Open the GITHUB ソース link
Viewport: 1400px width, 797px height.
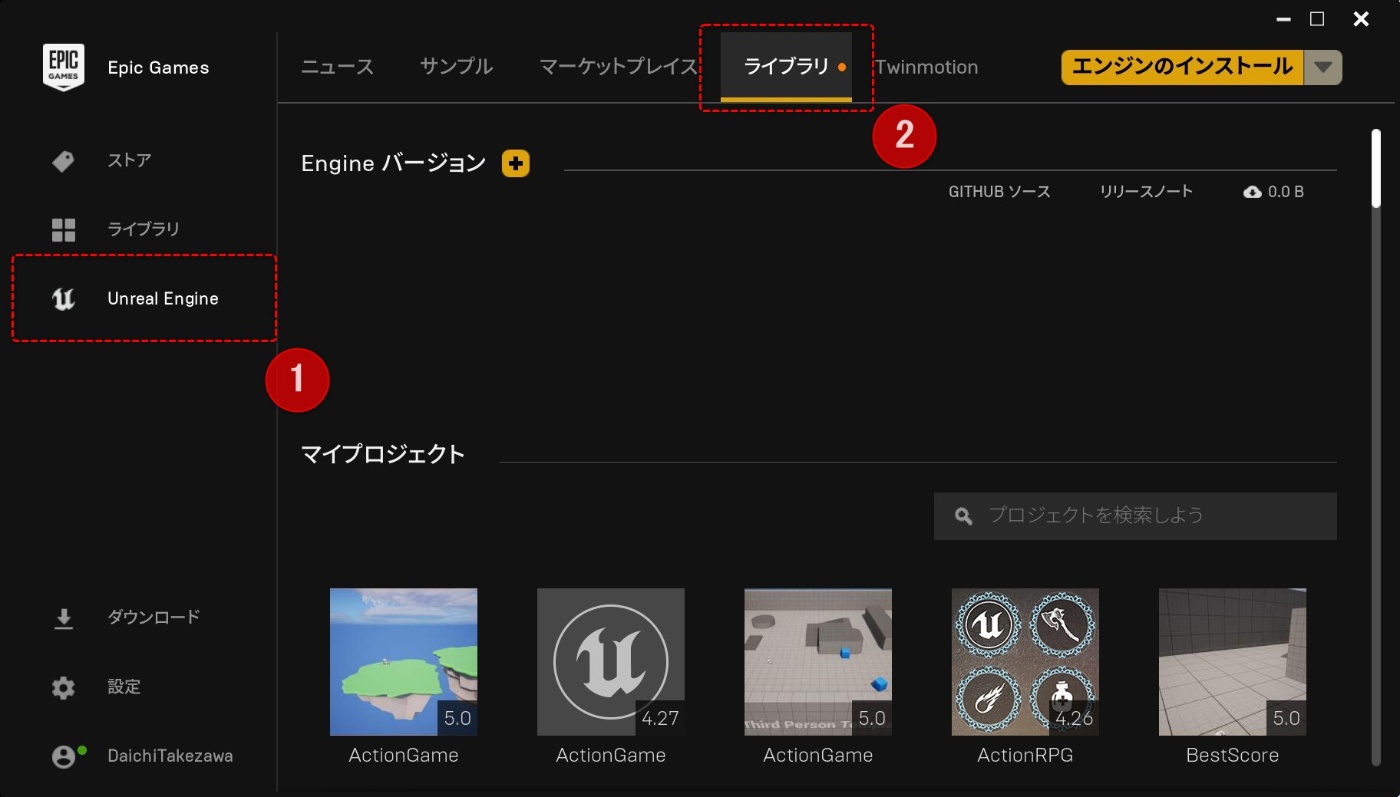pyautogui.click(x=999, y=191)
